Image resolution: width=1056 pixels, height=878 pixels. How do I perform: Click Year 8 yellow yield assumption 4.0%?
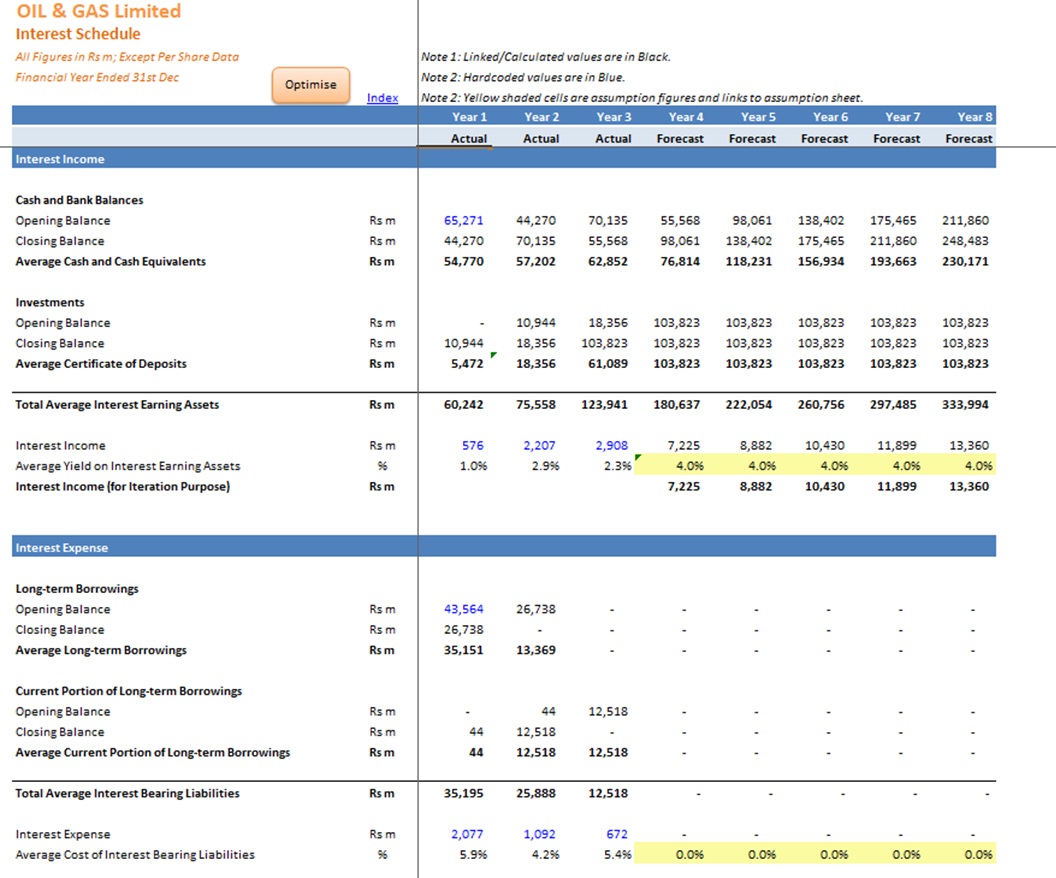click(x=978, y=466)
